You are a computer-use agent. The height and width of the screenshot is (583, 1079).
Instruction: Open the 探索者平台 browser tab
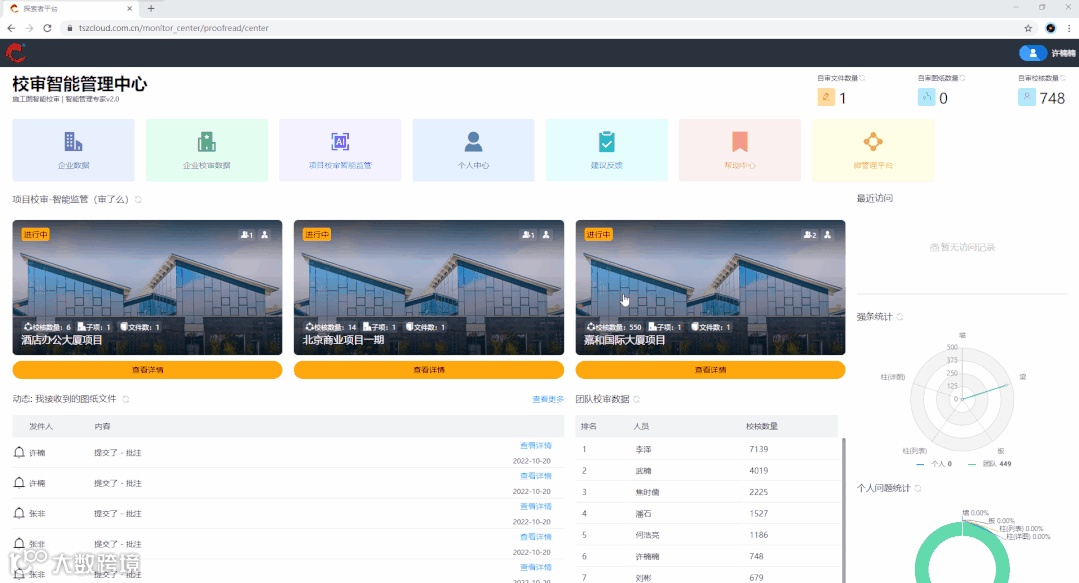69,9
